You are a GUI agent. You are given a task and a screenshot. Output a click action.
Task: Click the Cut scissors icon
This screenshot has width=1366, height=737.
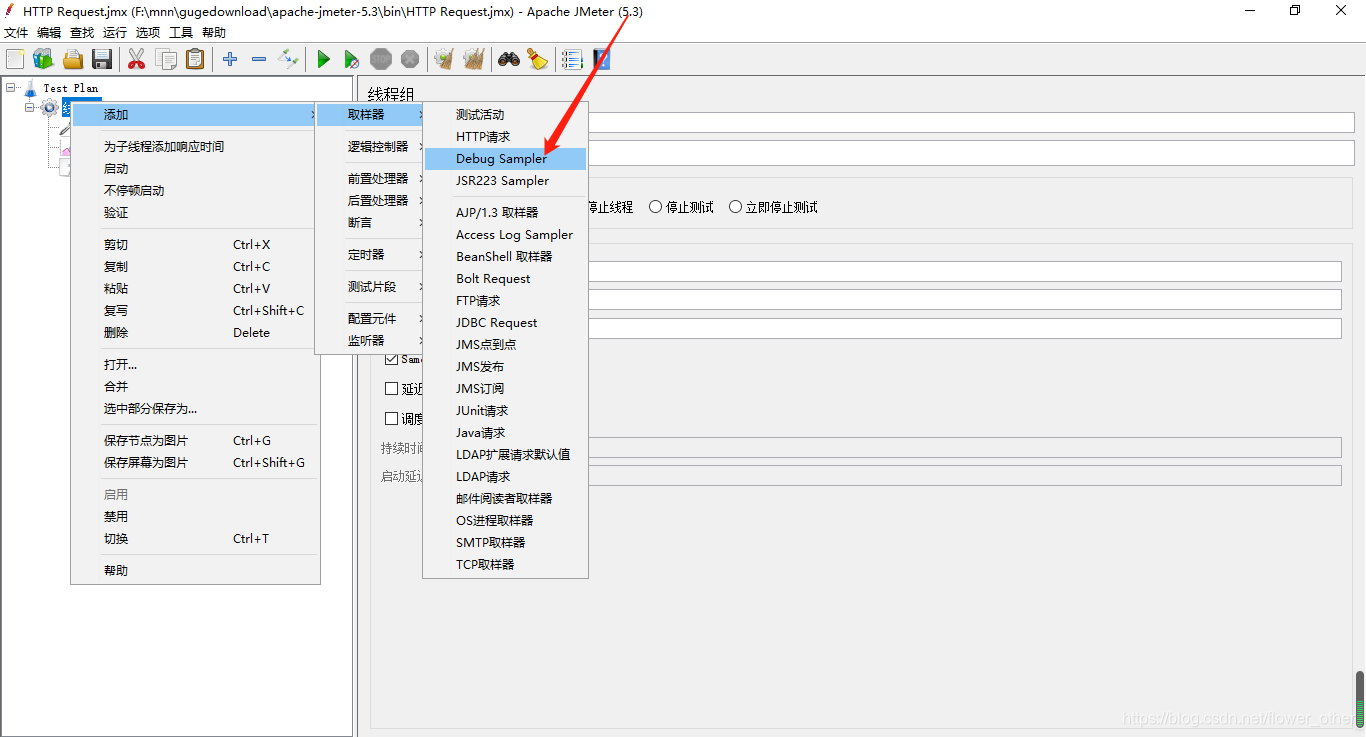(x=137, y=59)
